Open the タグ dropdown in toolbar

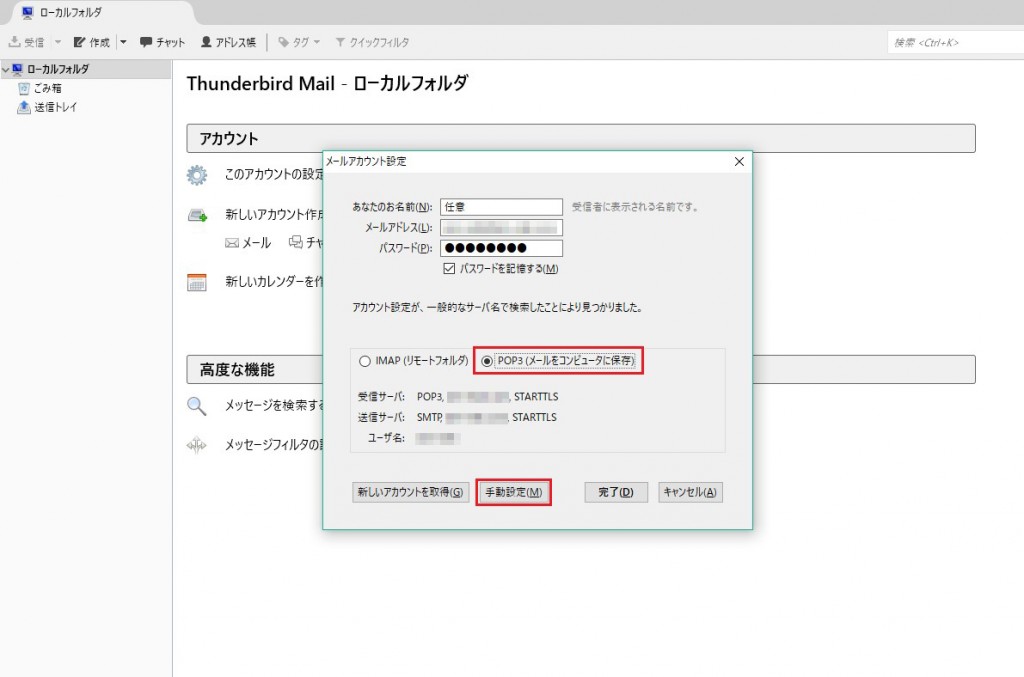click(x=299, y=42)
